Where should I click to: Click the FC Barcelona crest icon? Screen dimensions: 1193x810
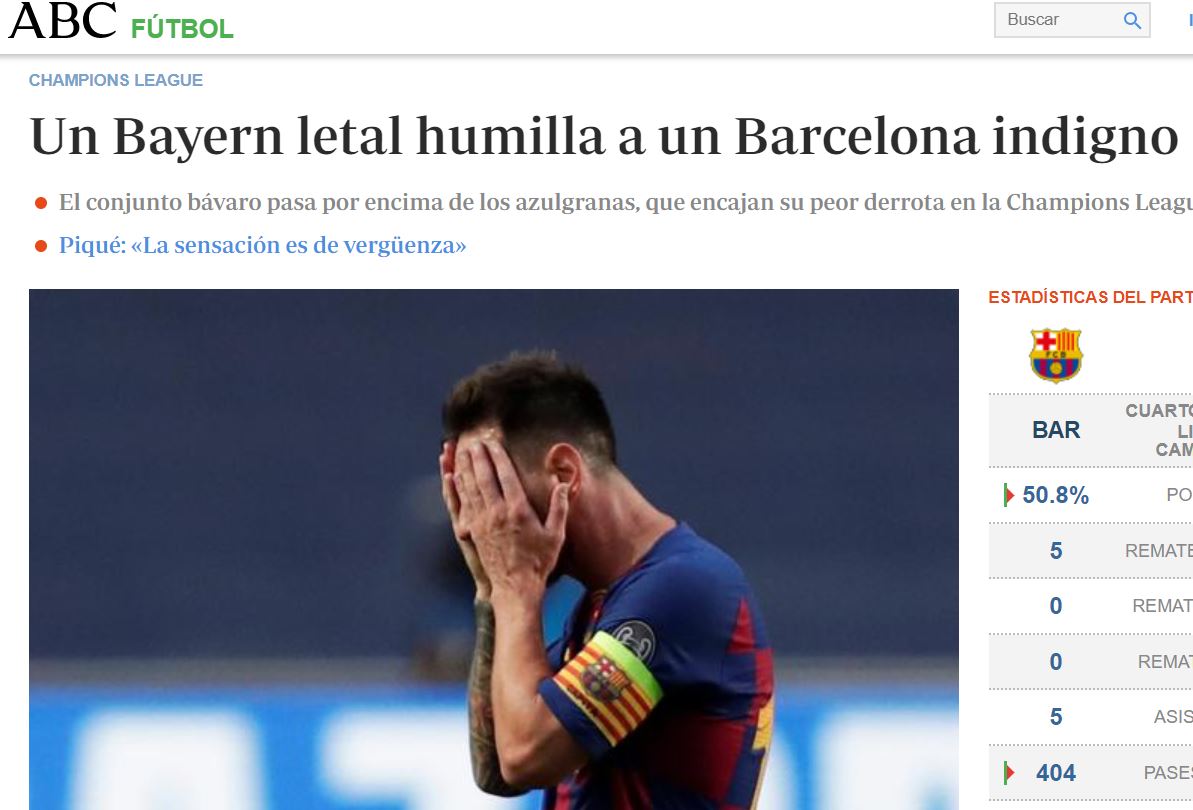(x=1055, y=355)
